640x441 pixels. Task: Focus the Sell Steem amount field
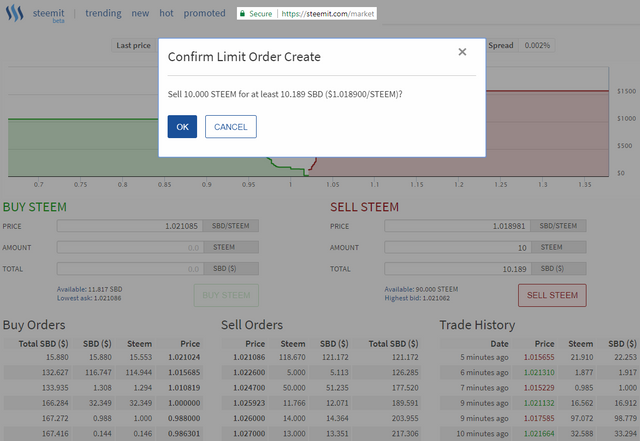coord(457,247)
